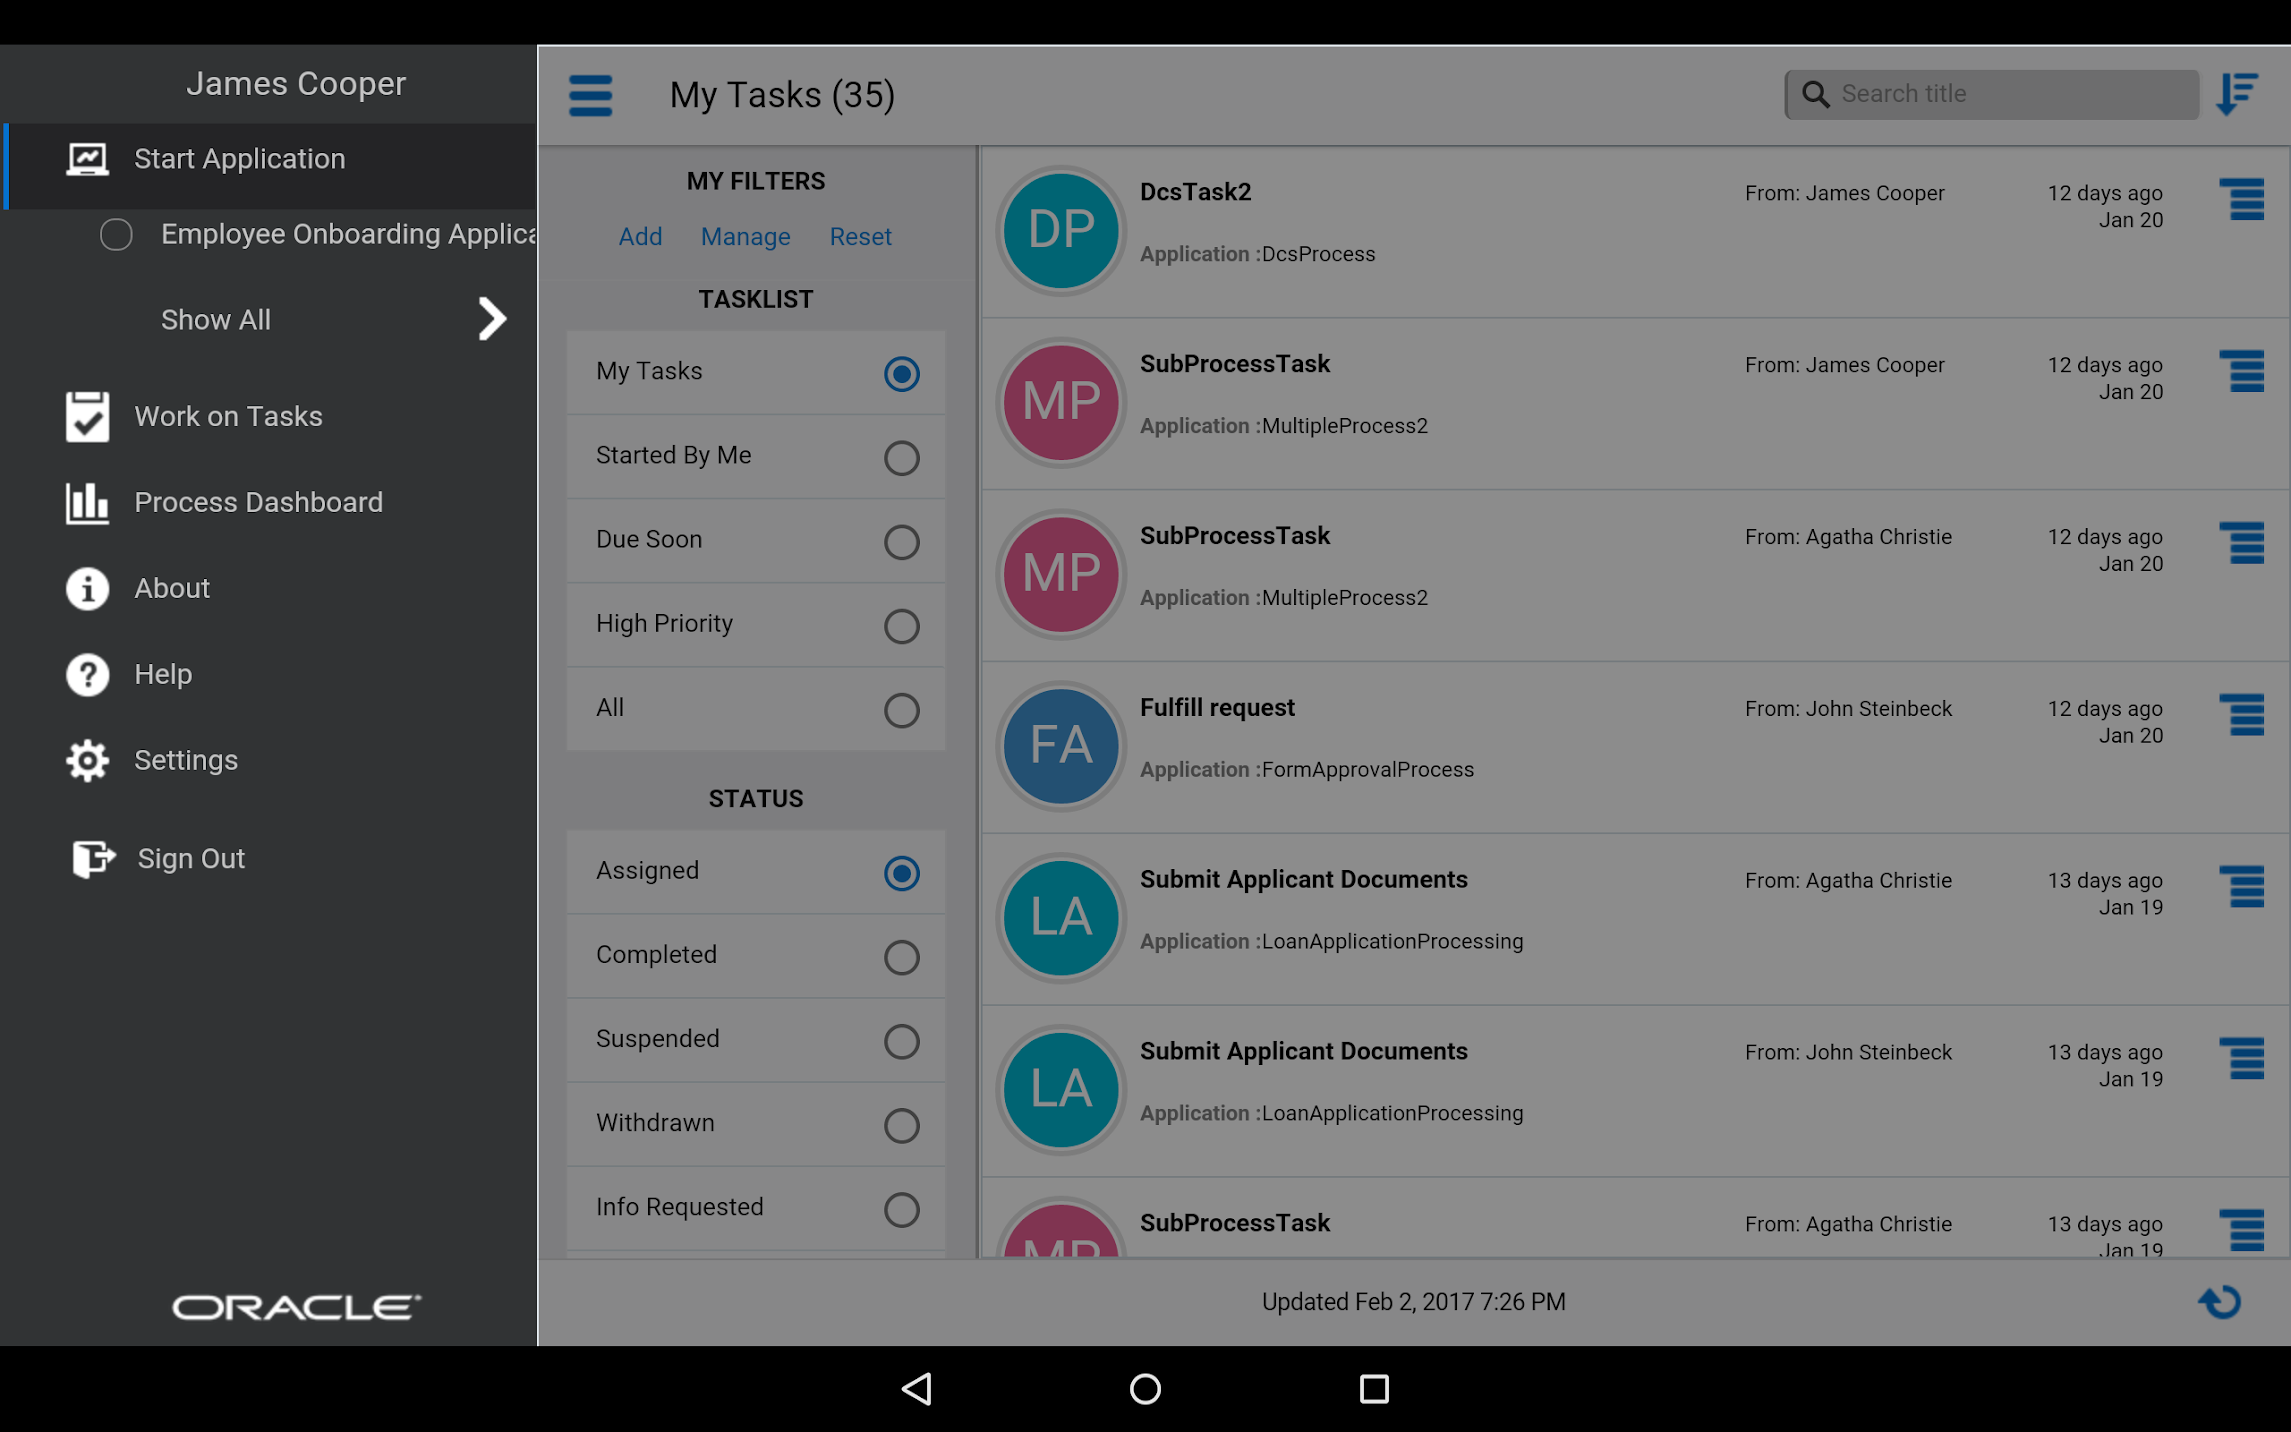Open actions icon for Agatha Christie's Submit Applicant Documents
Screen dimensions: 2291x1432
[x=2241, y=887]
